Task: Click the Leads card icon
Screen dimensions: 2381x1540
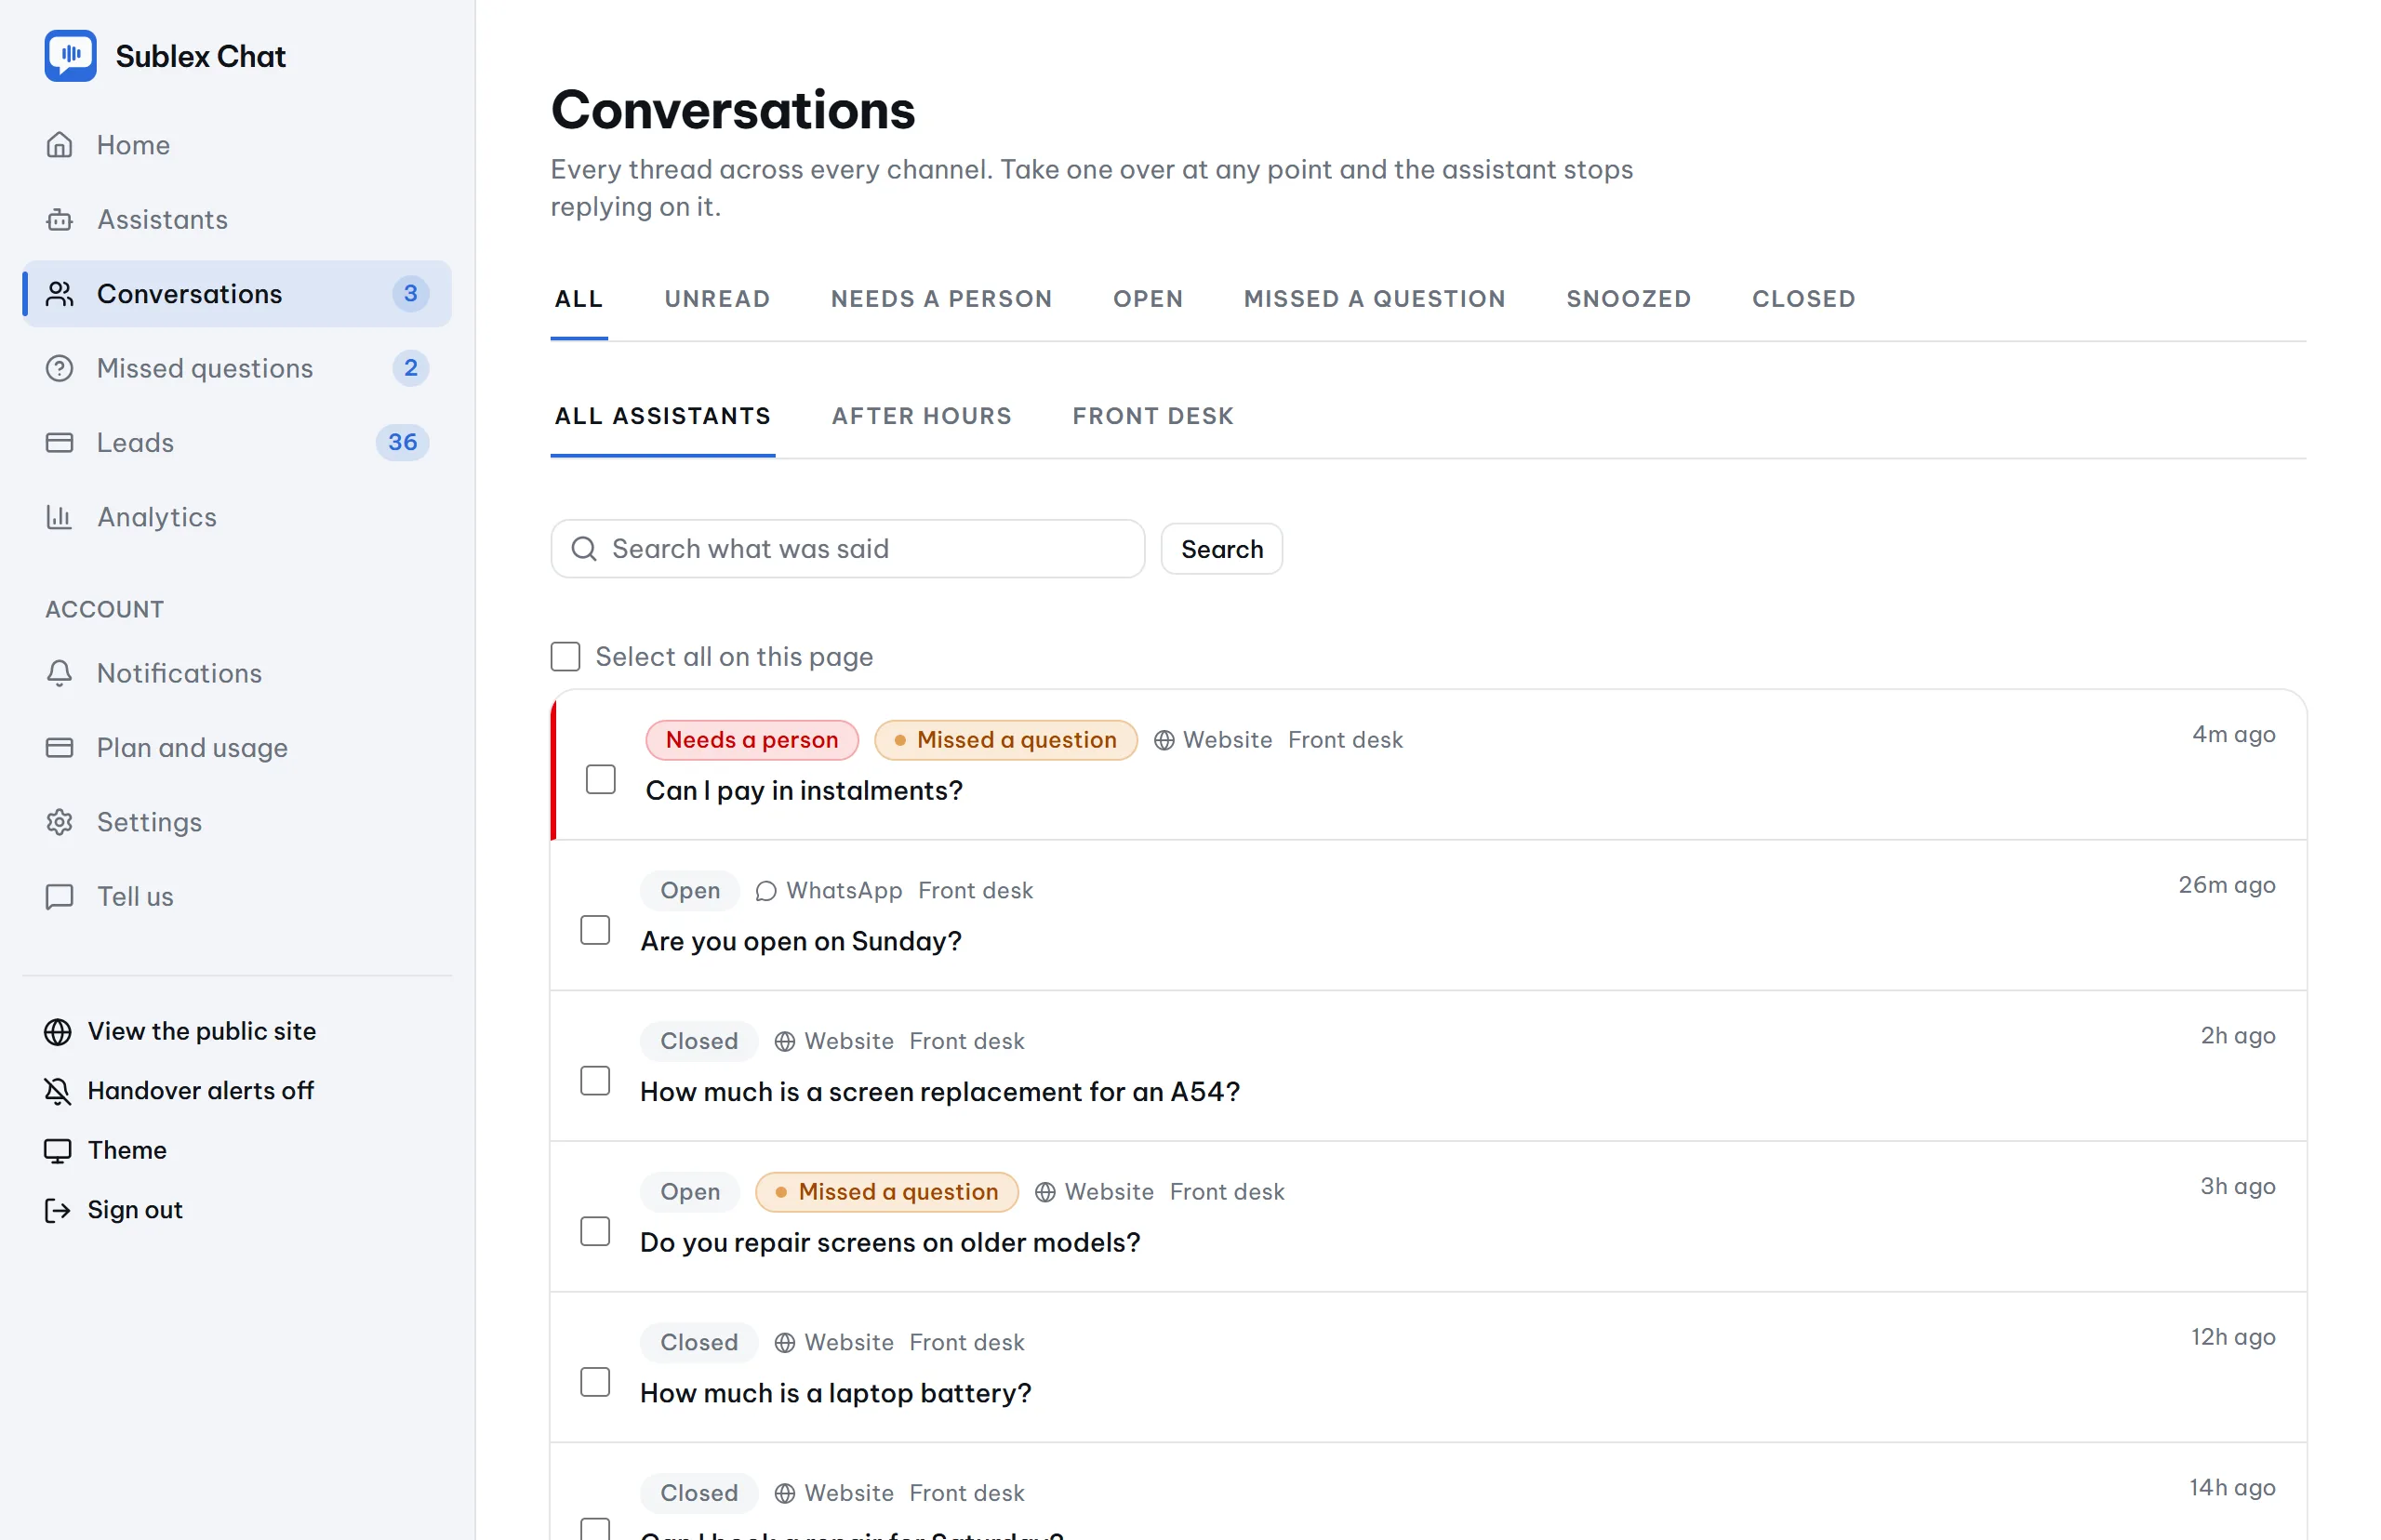Action: pos(60,442)
